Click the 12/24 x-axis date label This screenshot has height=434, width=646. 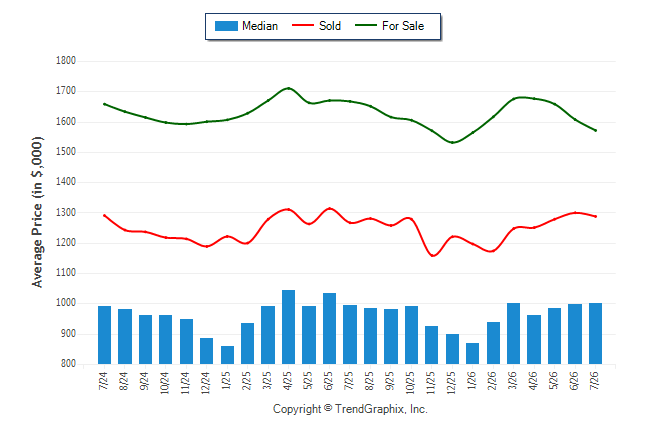pos(206,382)
